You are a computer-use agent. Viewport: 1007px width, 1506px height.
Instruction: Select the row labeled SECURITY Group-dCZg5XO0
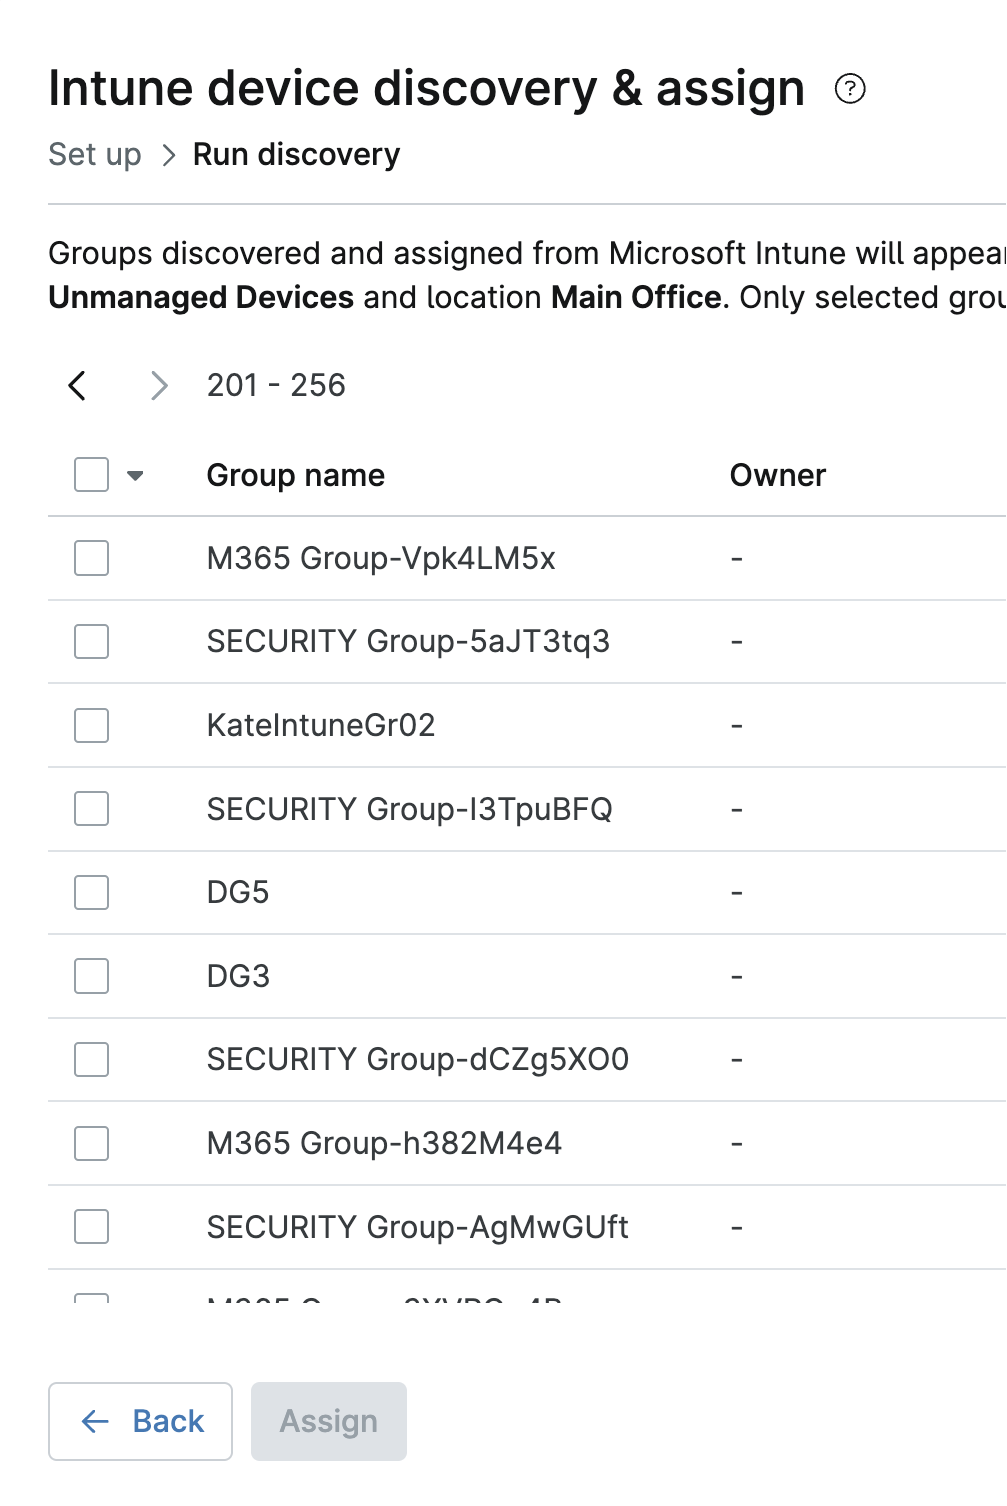tap(90, 1059)
